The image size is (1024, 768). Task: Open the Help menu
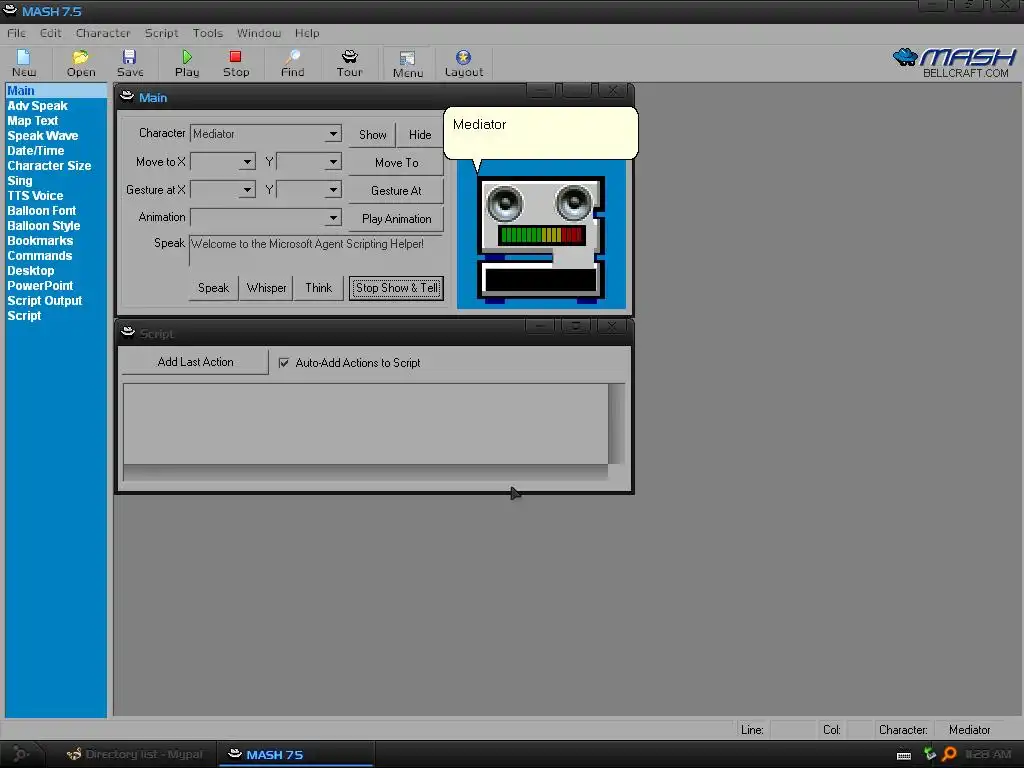307,33
